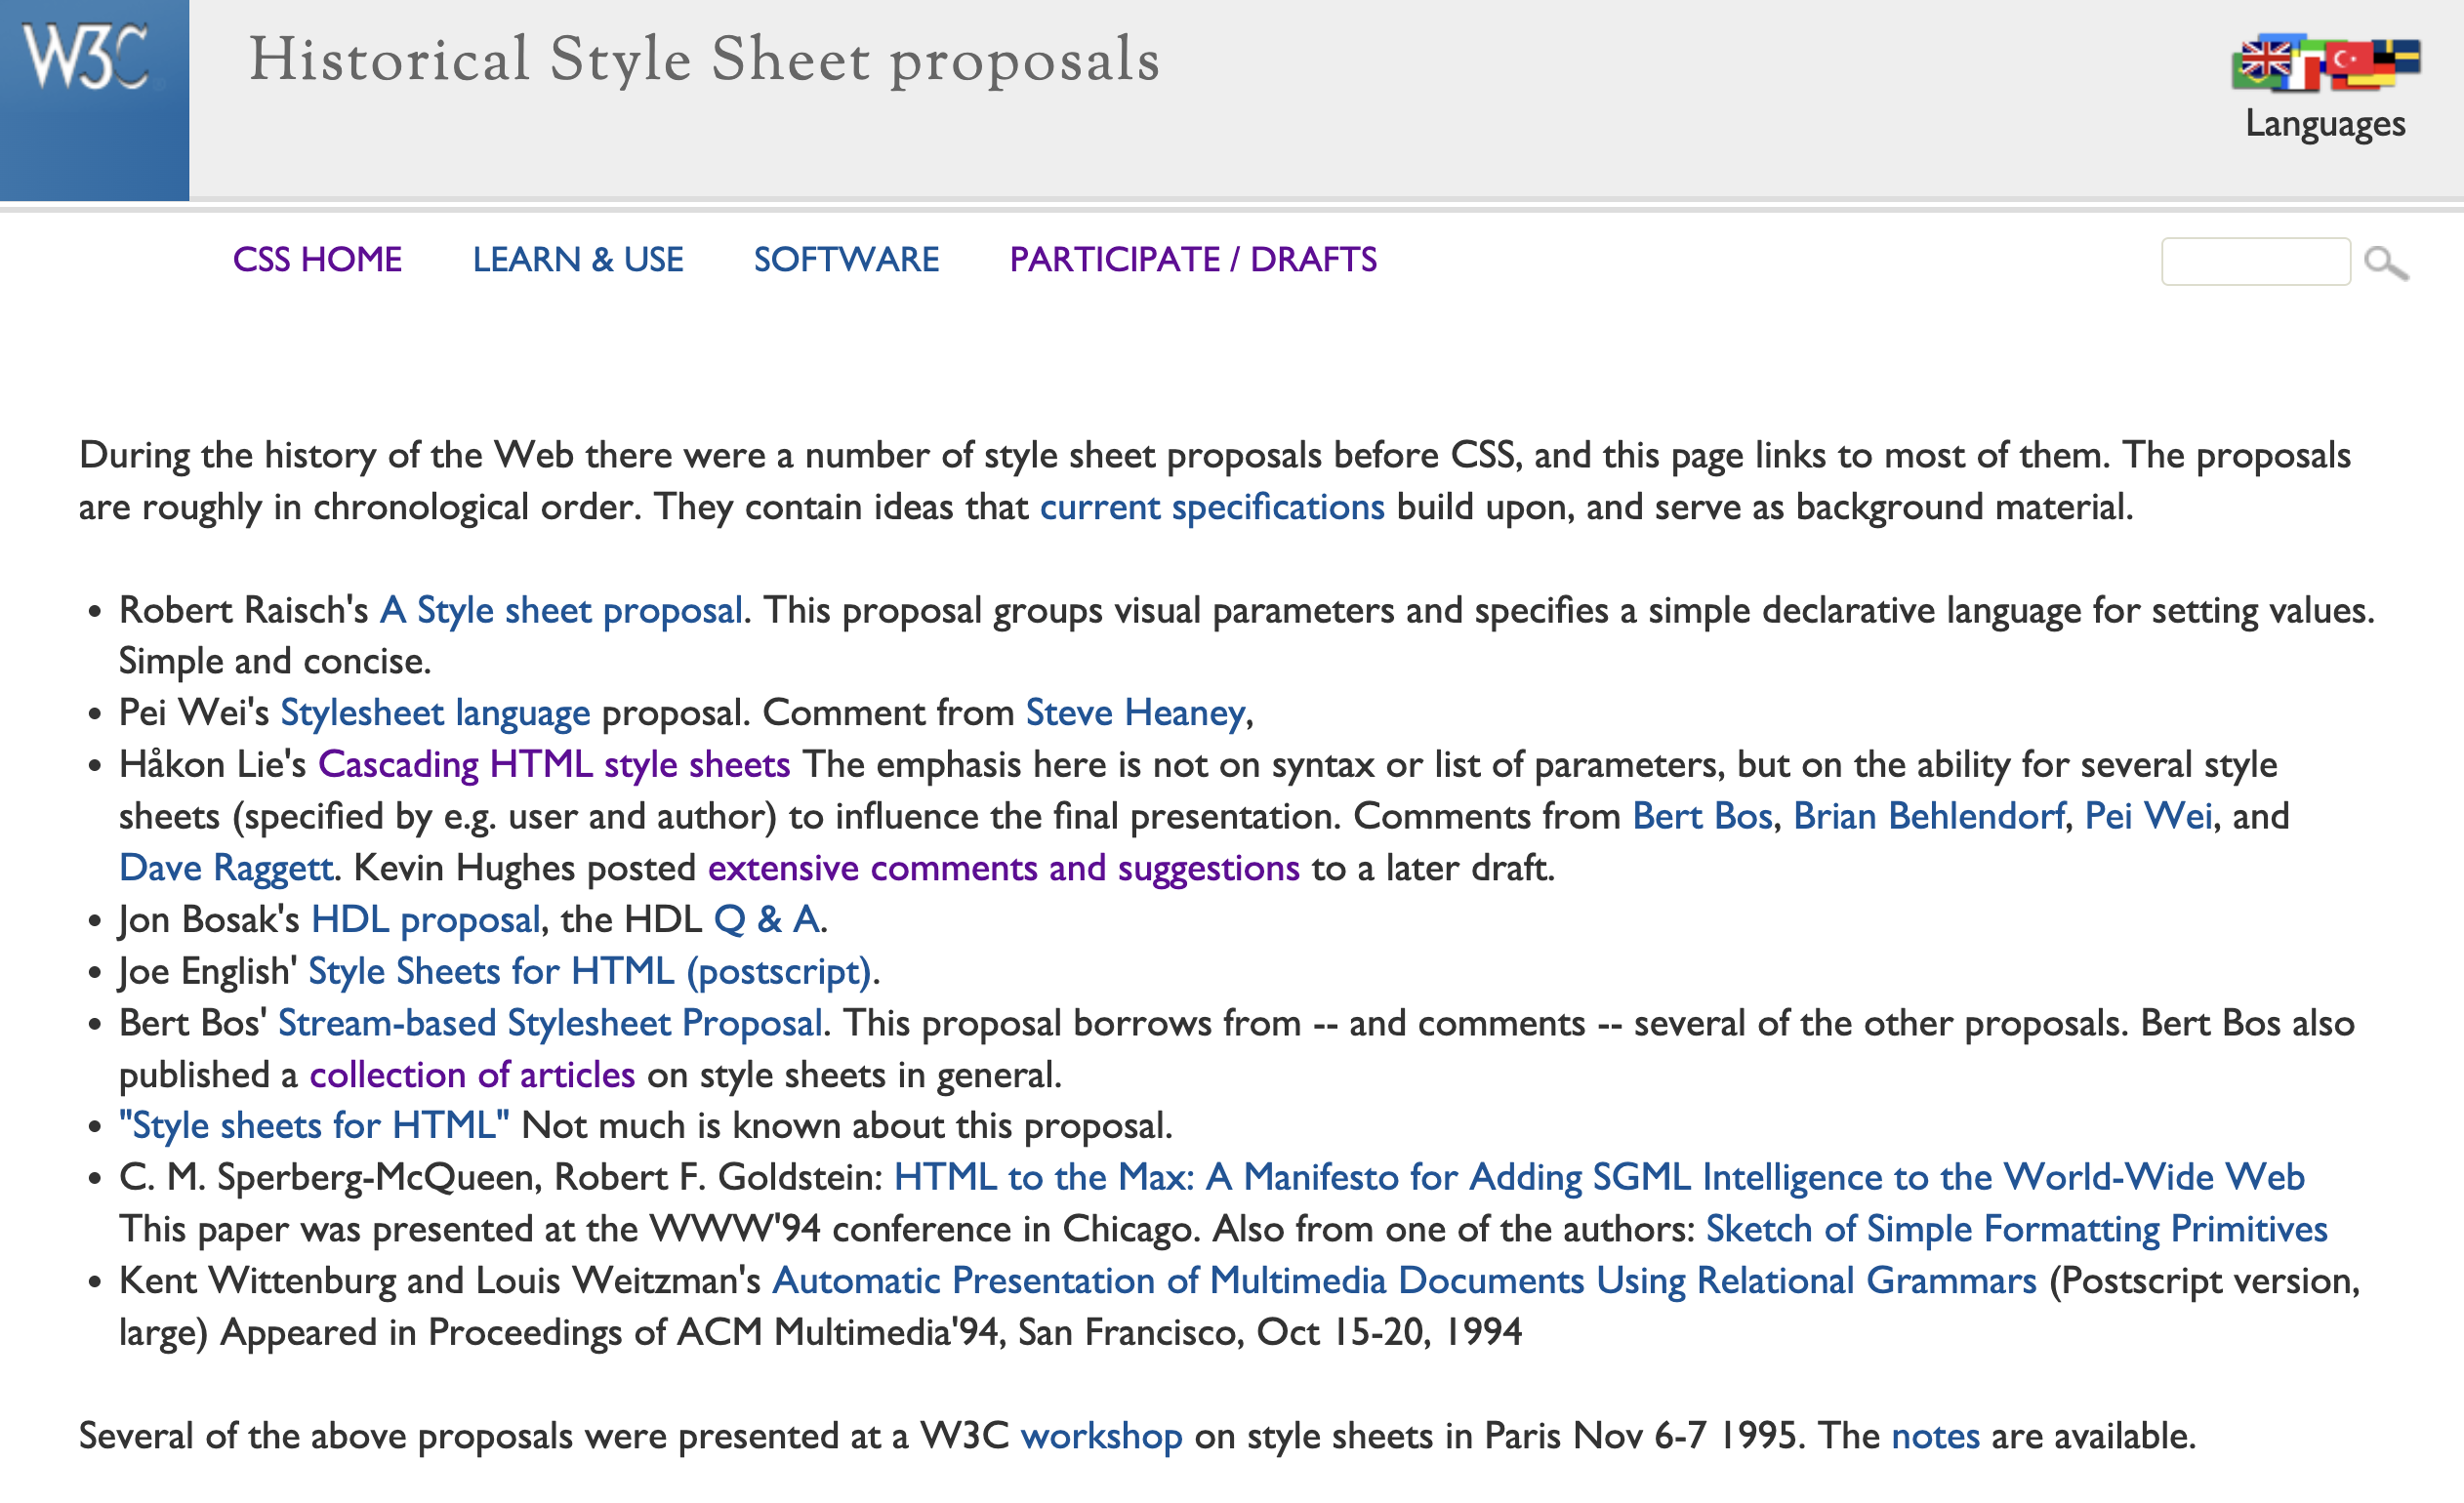The height and width of the screenshot is (1503, 2464).
Task: Open Sketch of Simple Formatting Primitives link
Action: pos(2016,1230)
